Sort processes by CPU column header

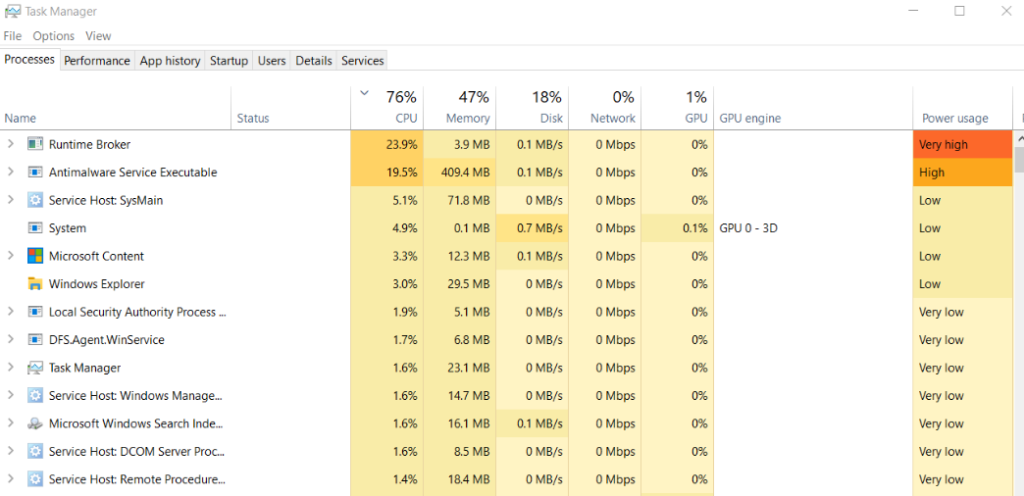[x=387, y=108]
